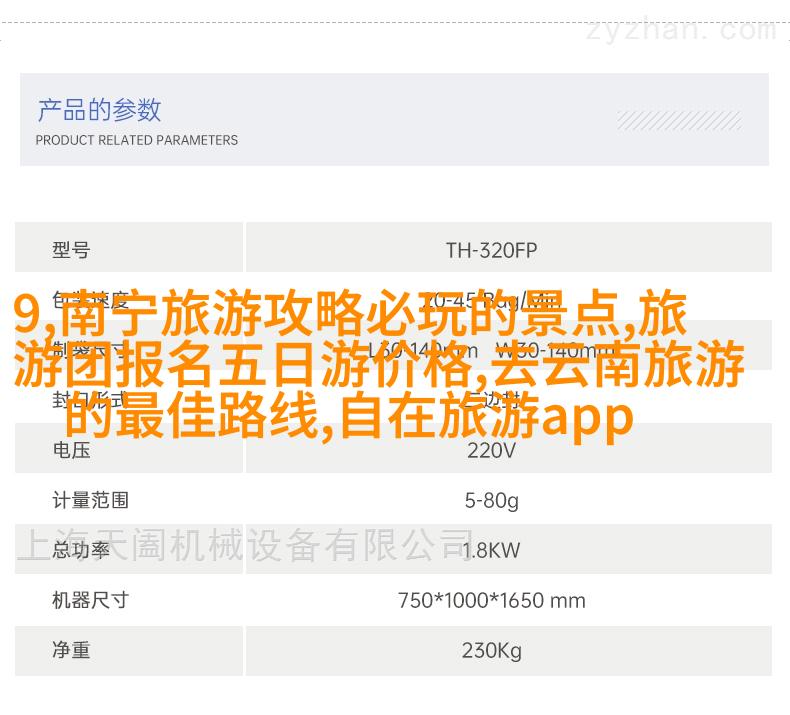Select the 净重 row label
This screenshot has height=715, width=790.
point(71,650)
